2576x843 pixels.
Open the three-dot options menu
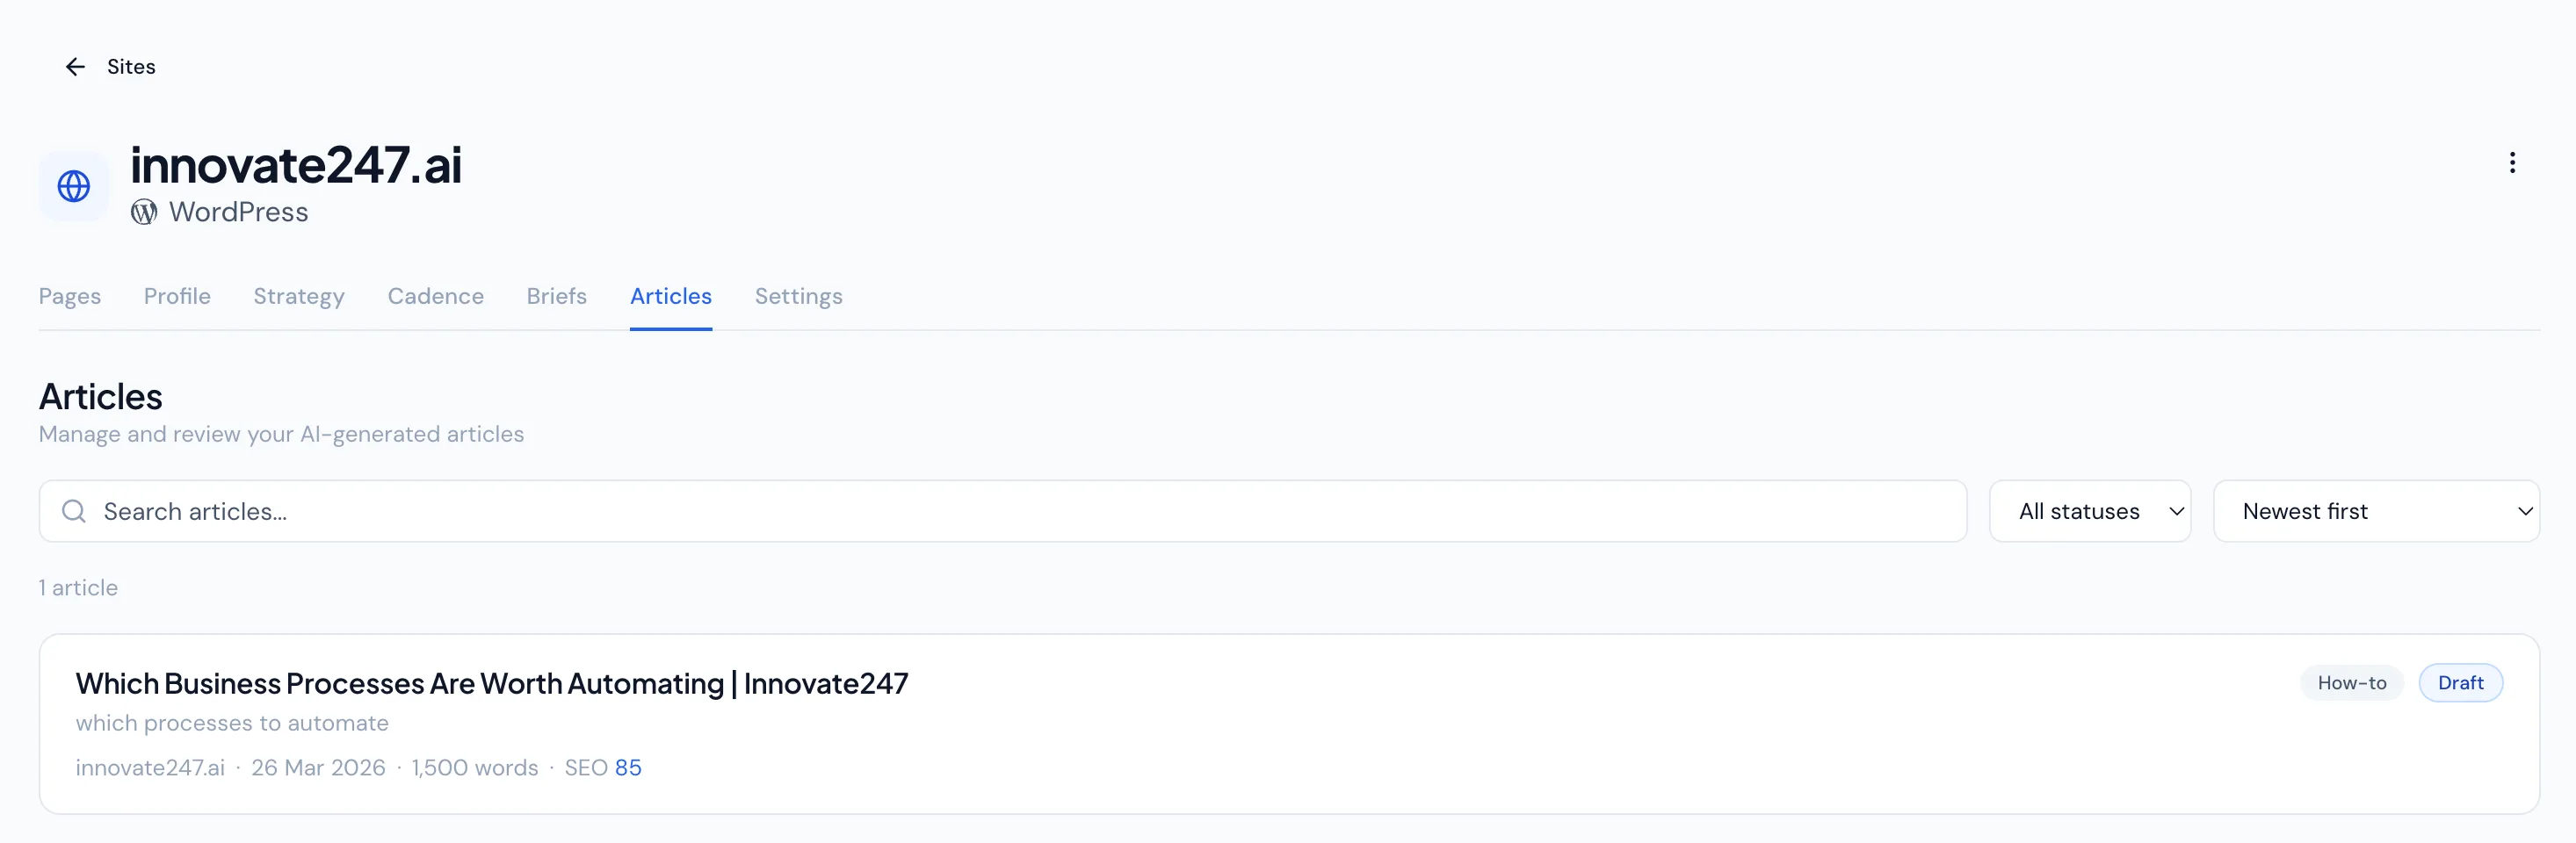point(2512,162)
